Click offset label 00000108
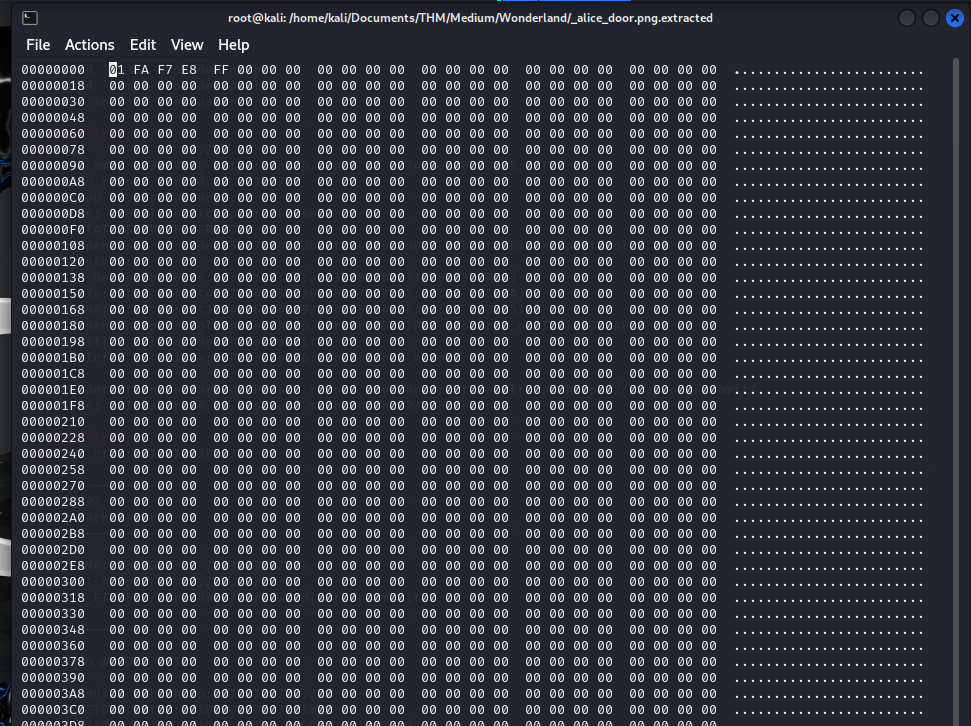The height and width of the screenshot is (726, 971). click(53, 246)
